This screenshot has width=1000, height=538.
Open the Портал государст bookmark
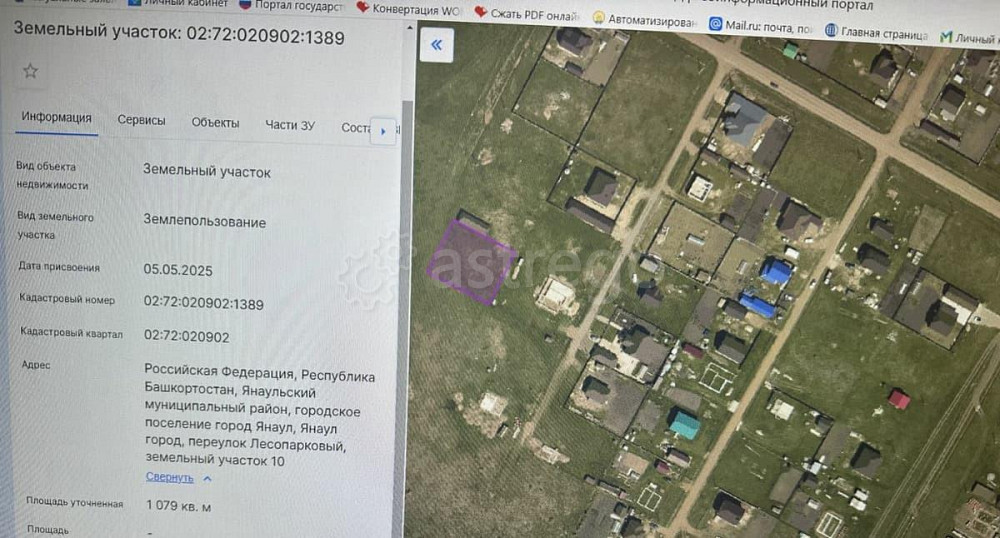291,5
